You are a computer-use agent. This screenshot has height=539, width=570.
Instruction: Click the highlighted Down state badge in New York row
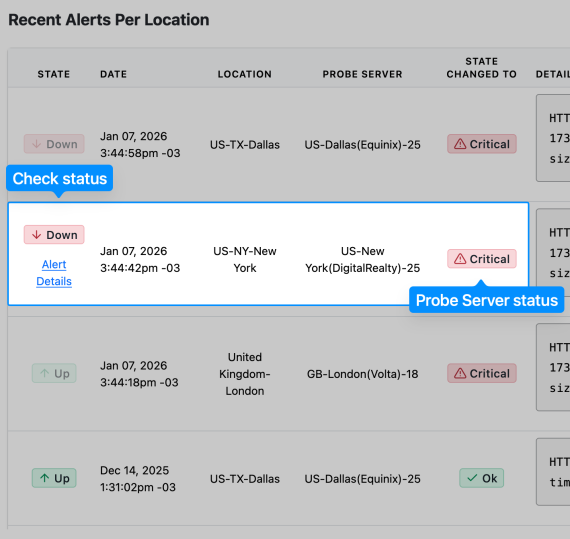coord(54,235)
